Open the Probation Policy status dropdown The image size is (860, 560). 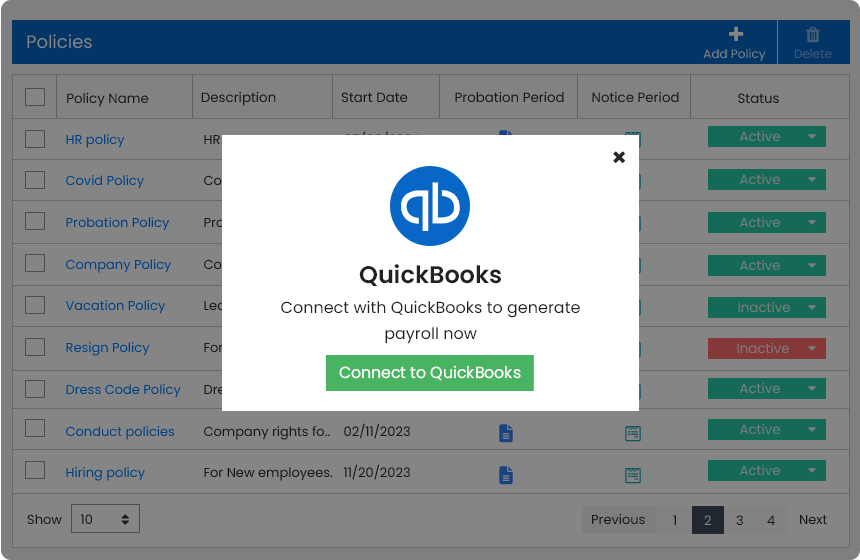766,222
